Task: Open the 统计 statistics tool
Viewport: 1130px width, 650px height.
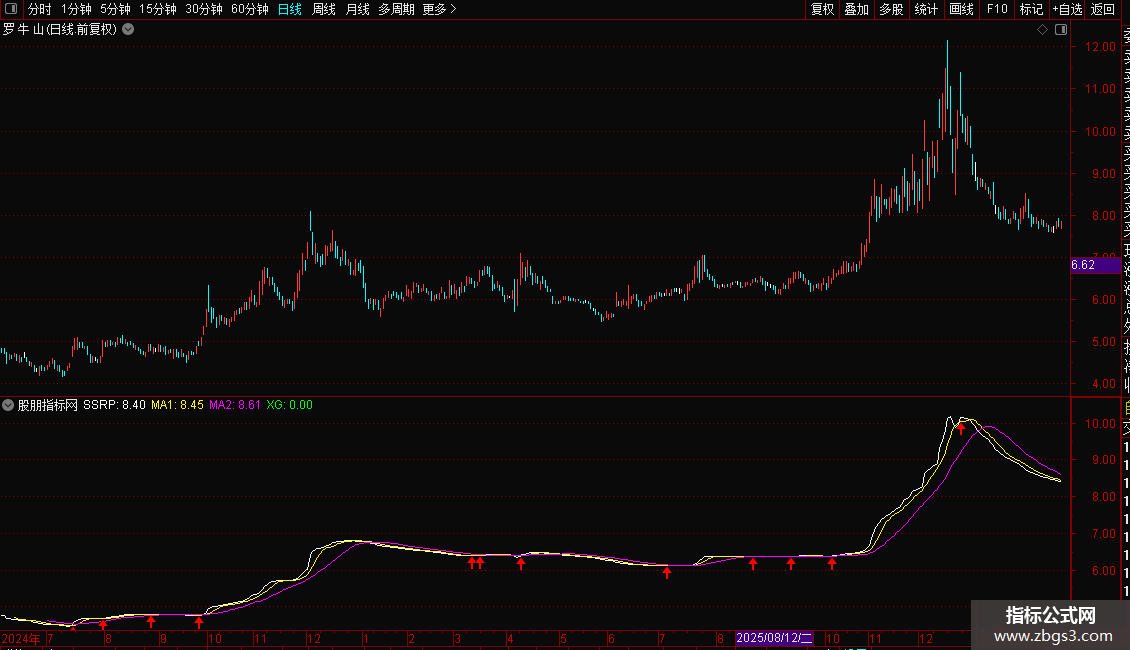Action: tap(926, 9)
